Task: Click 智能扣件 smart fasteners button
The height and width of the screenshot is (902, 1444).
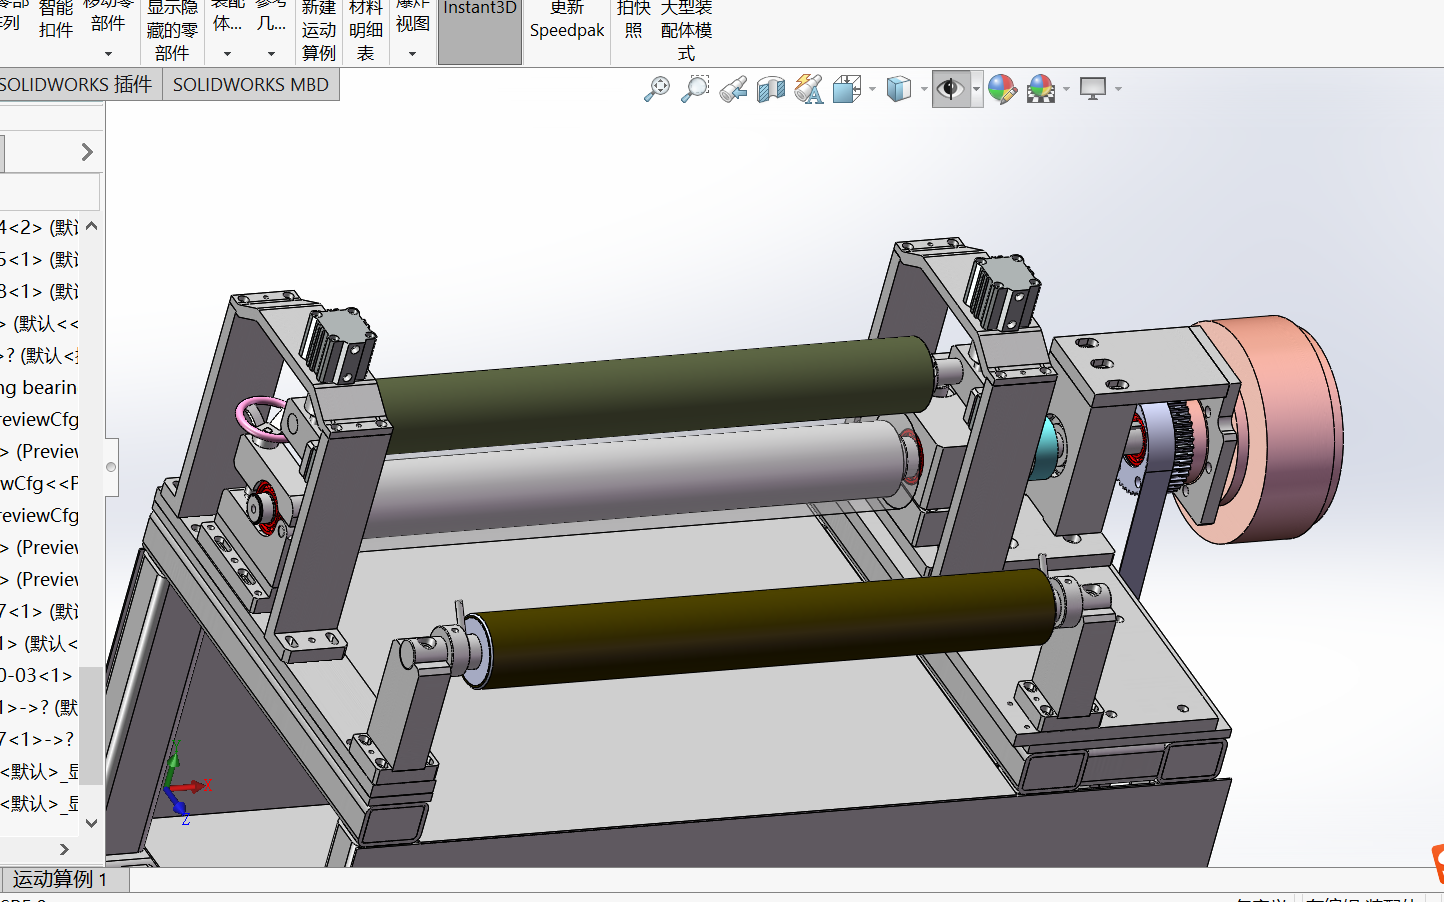Action: pos(56,19)
